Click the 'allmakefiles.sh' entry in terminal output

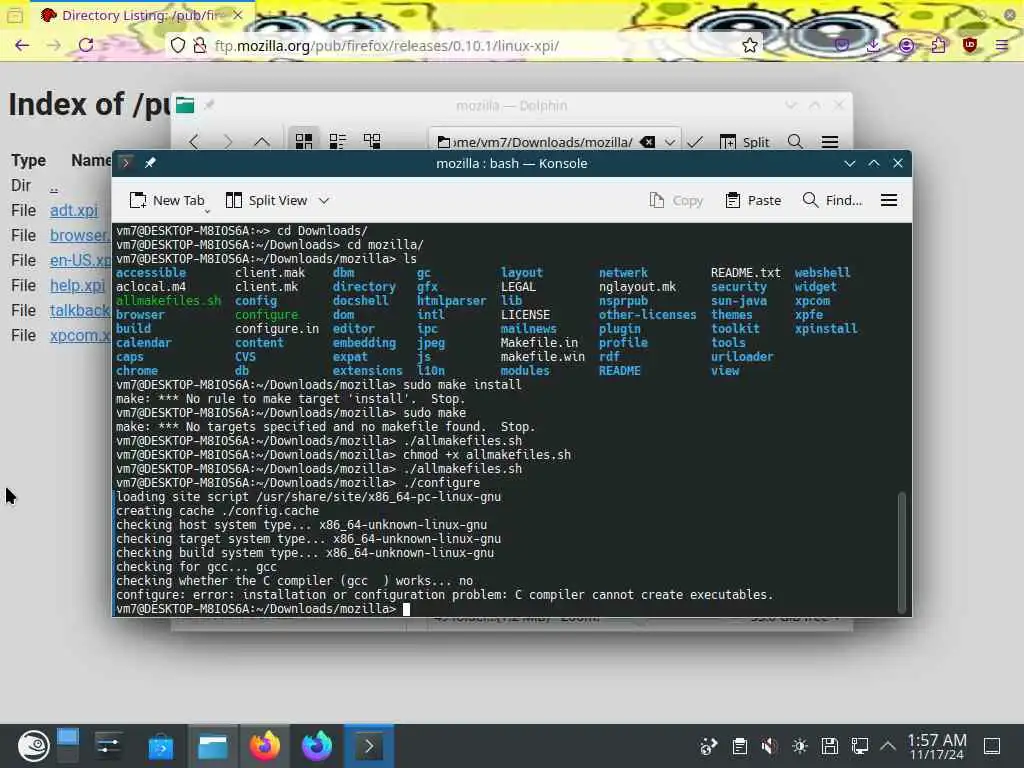pos(168,300)
